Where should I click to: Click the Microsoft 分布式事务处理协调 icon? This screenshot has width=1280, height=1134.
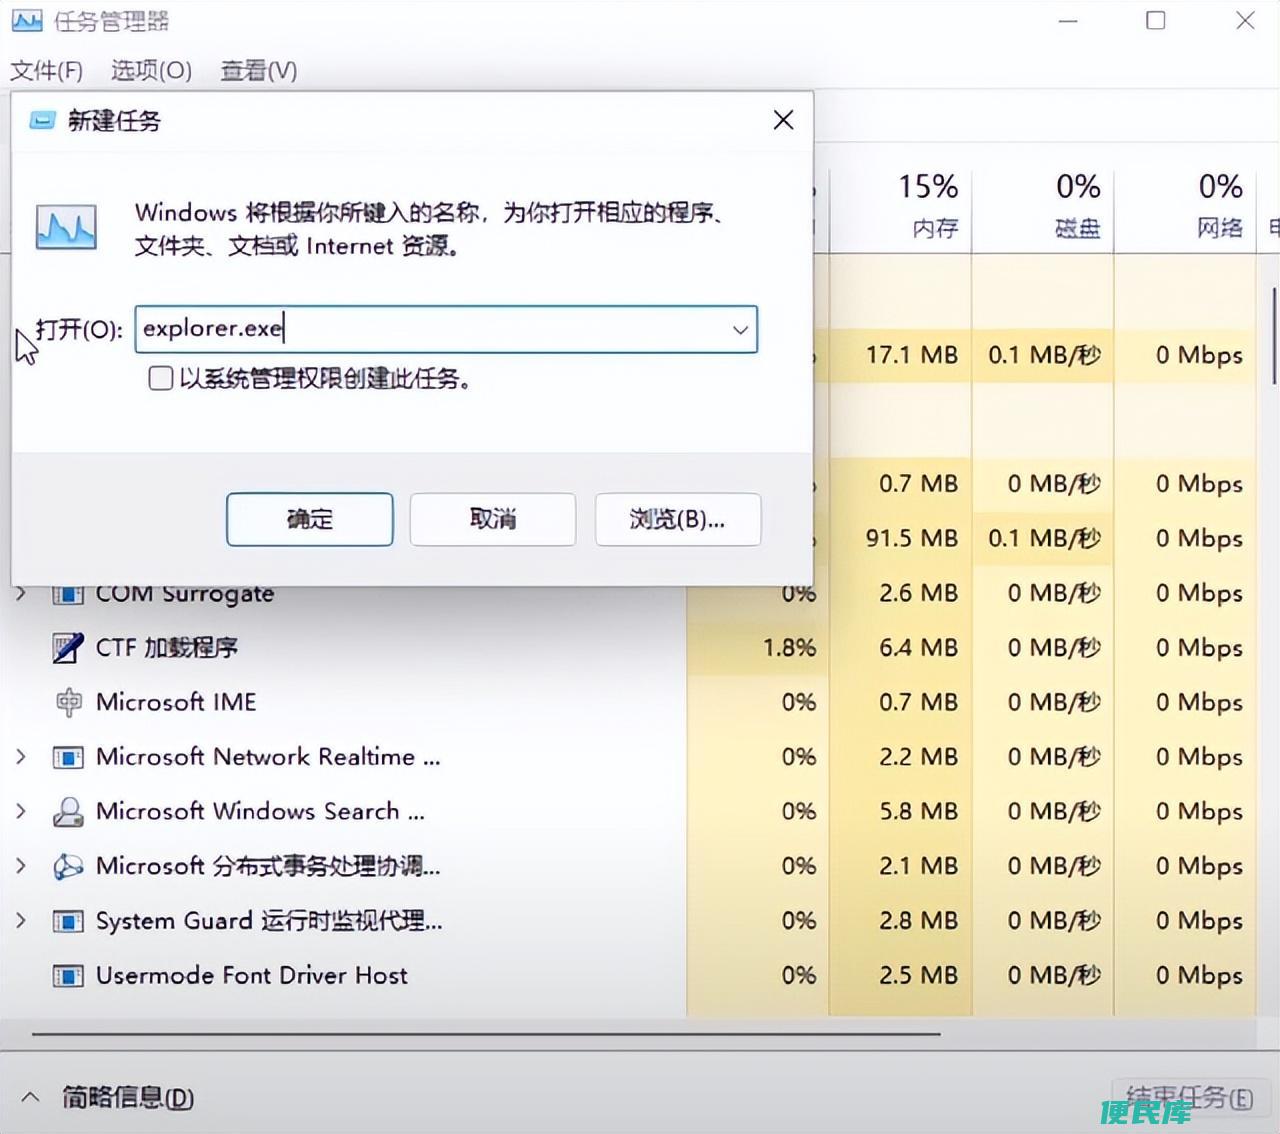[x=67, y=866]
